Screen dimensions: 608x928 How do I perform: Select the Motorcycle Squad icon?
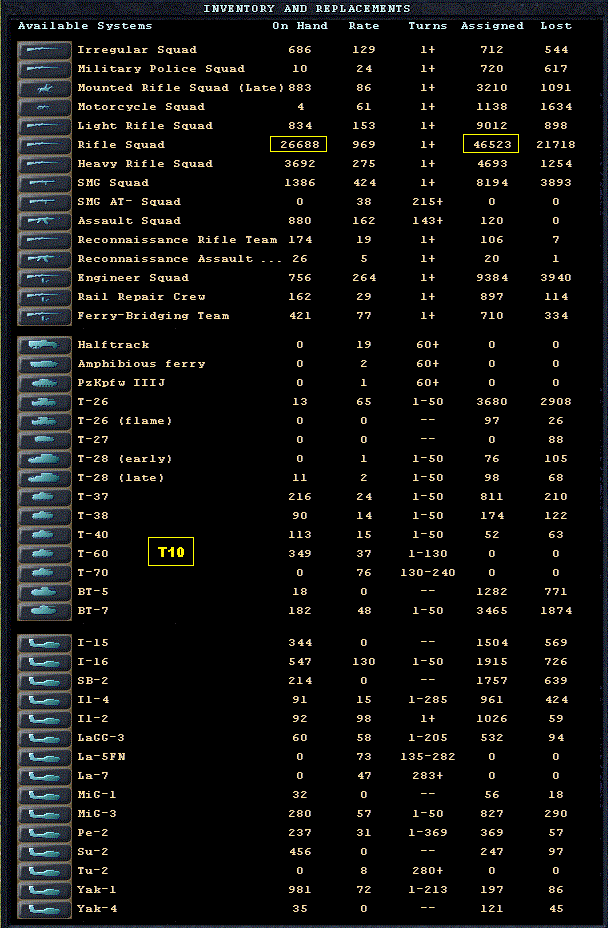(44, 107)
